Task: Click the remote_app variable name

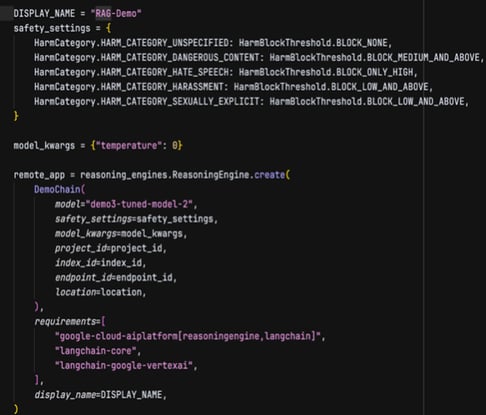Action: tap(39, 175)
